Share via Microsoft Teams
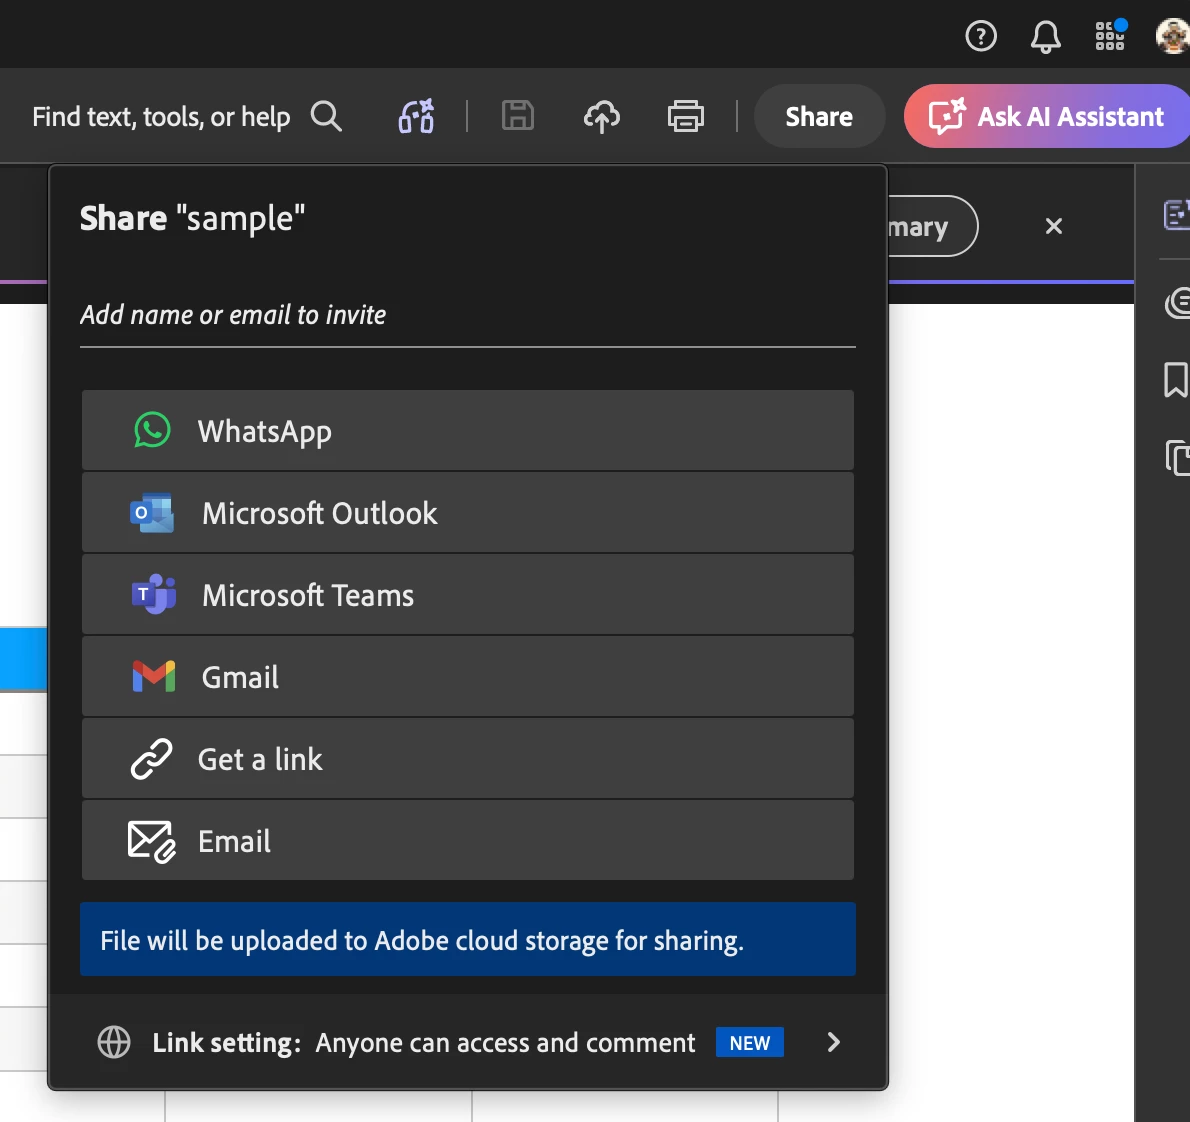The image size is (1190, 1122). pyautogui.click(x=468, y=594)
